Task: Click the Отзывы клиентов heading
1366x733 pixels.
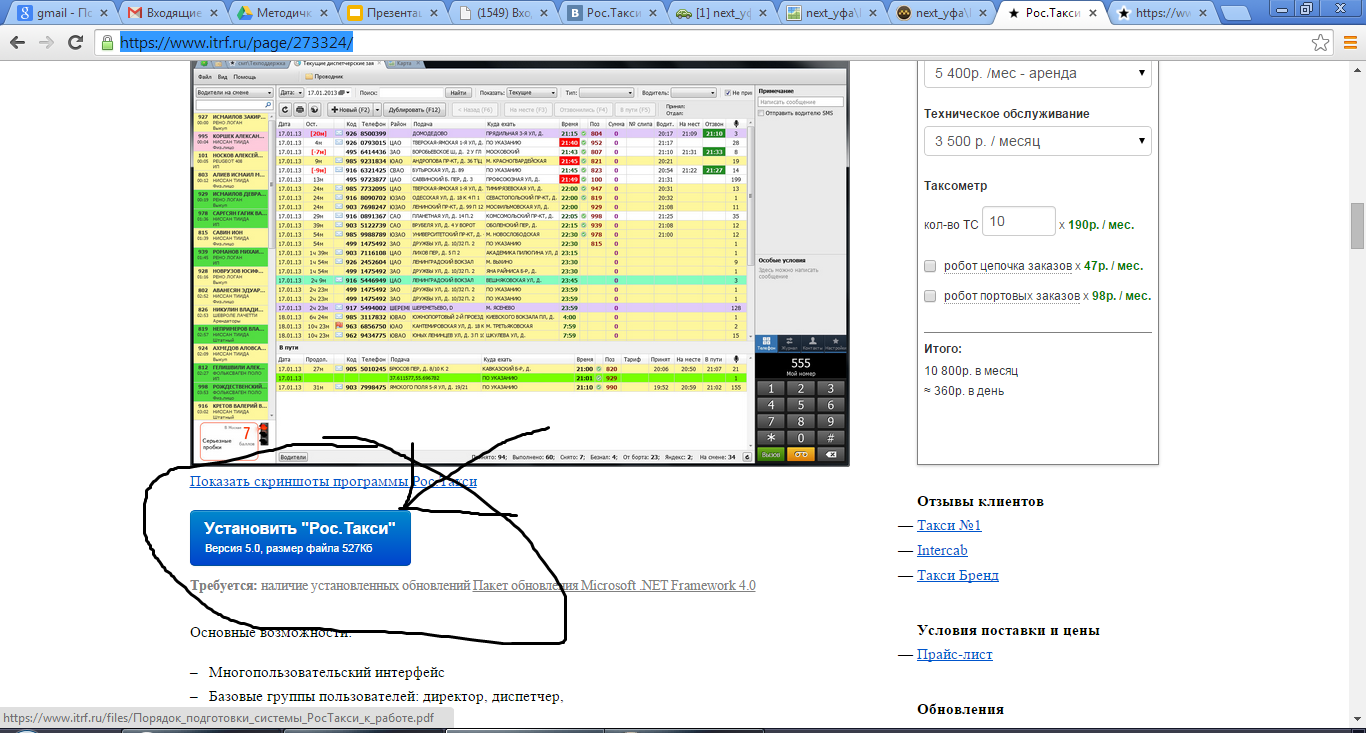Action: [980, 501]
